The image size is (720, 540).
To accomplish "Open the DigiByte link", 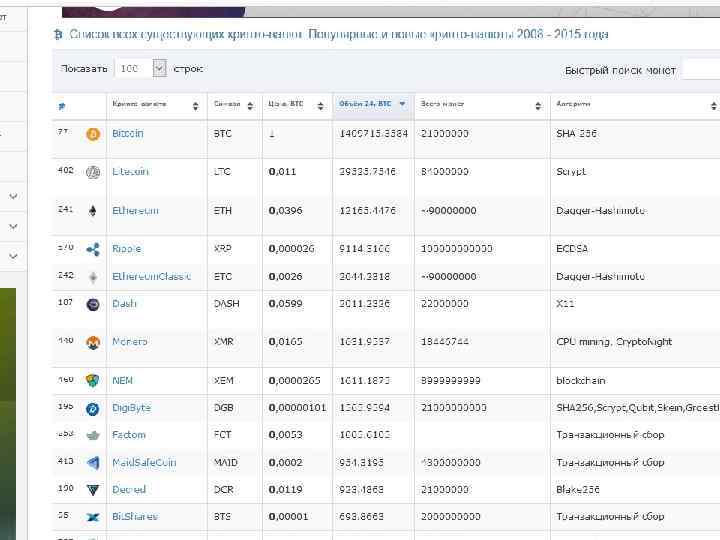I will click(x=131, y=408).
